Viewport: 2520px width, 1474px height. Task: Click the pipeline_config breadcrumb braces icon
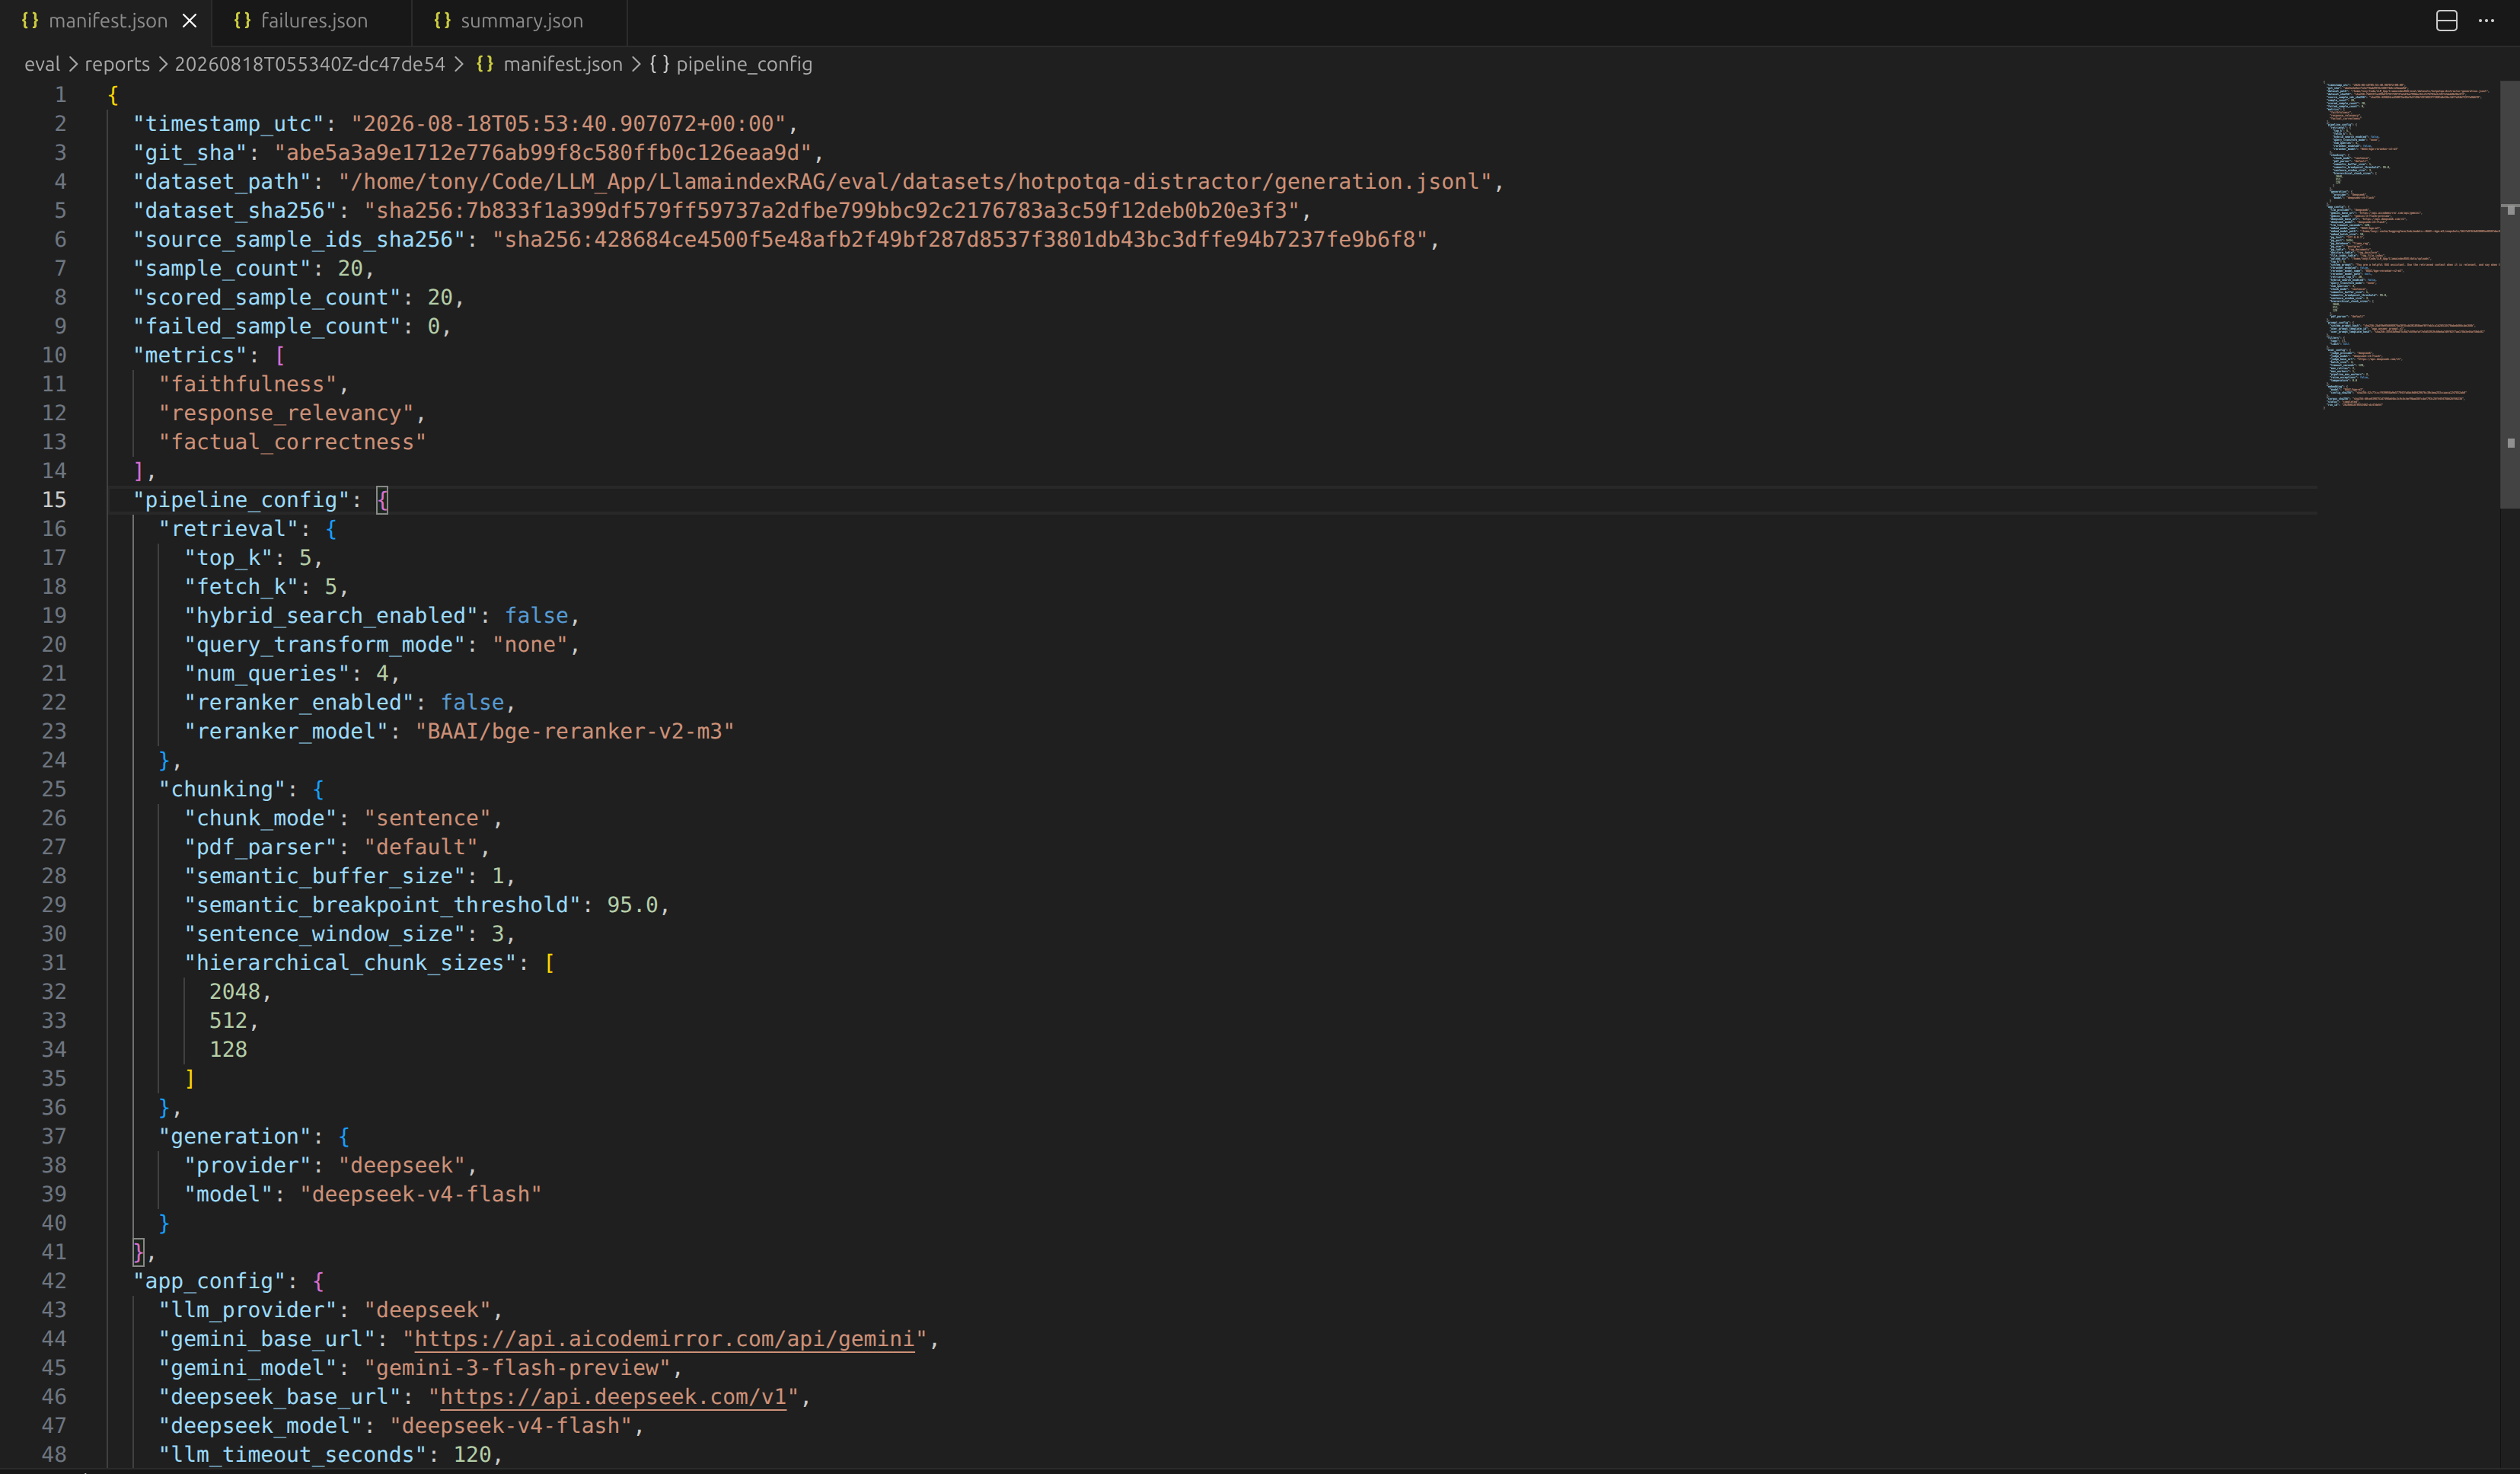tap(659, 64)
